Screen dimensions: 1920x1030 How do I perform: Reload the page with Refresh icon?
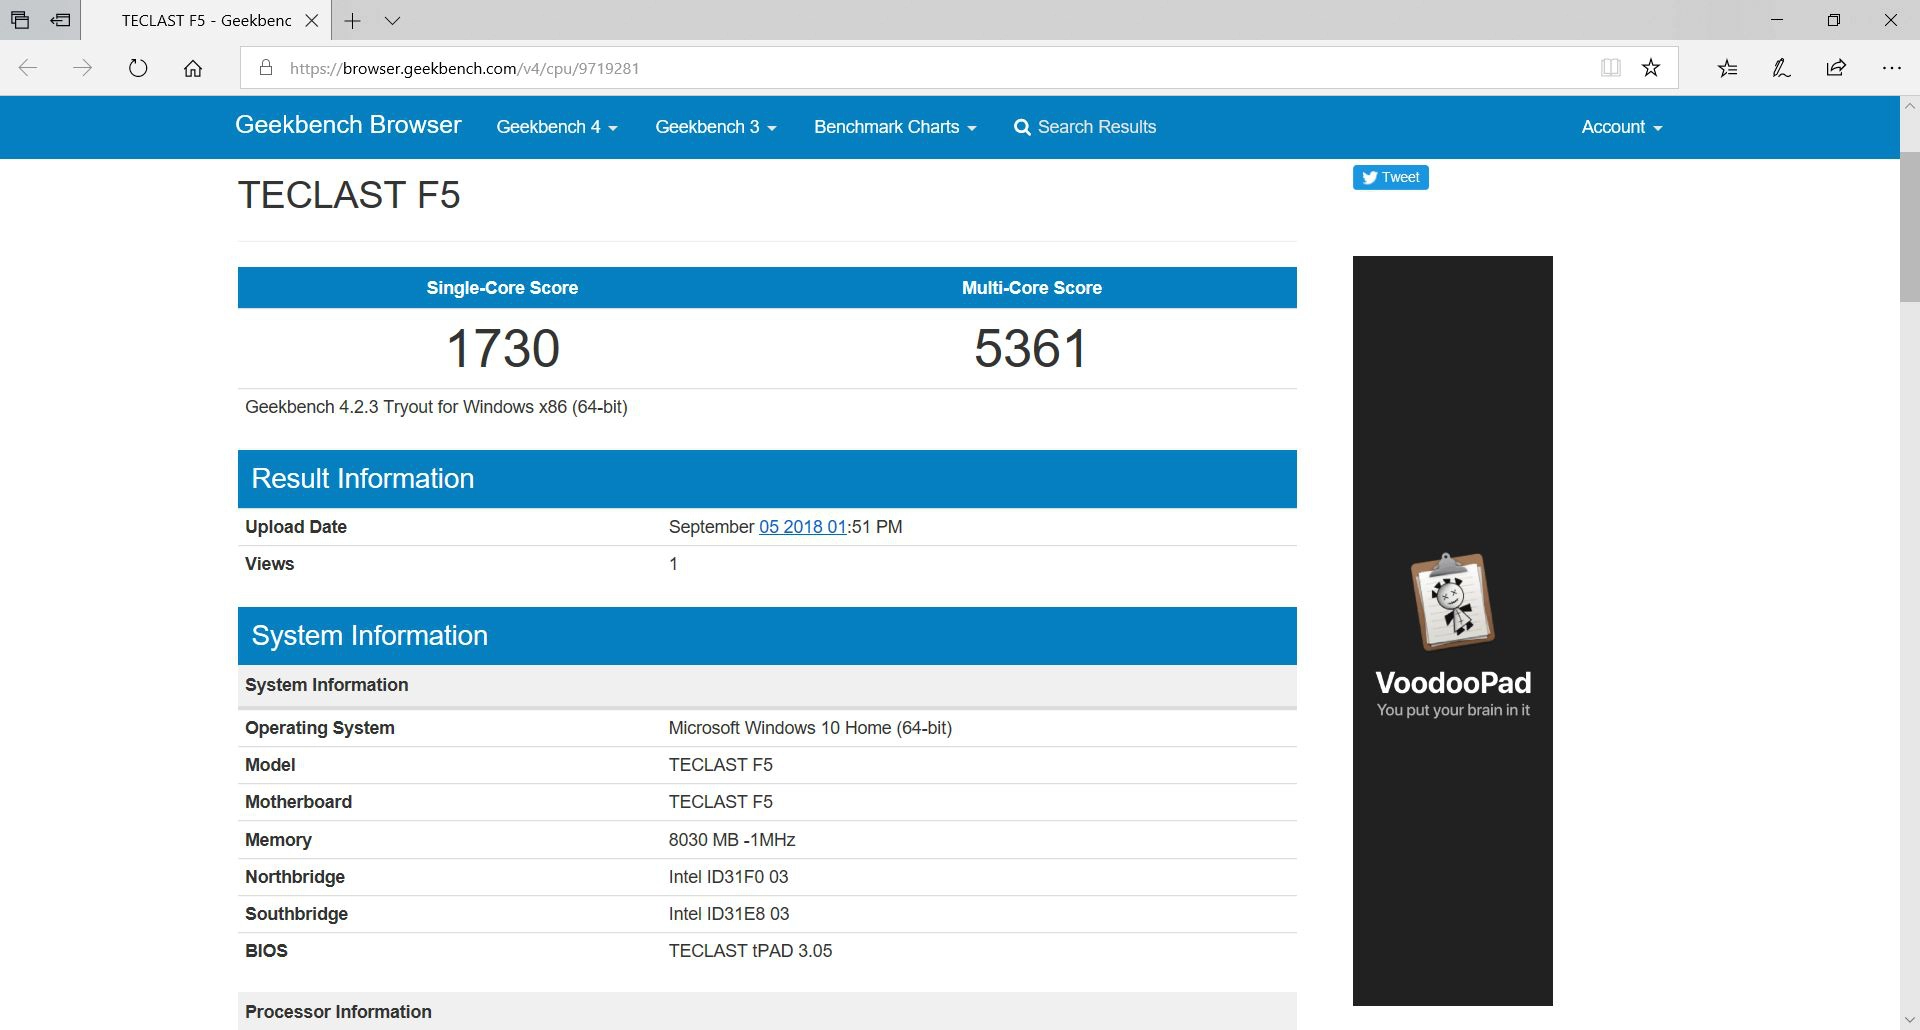pos(138,68)
